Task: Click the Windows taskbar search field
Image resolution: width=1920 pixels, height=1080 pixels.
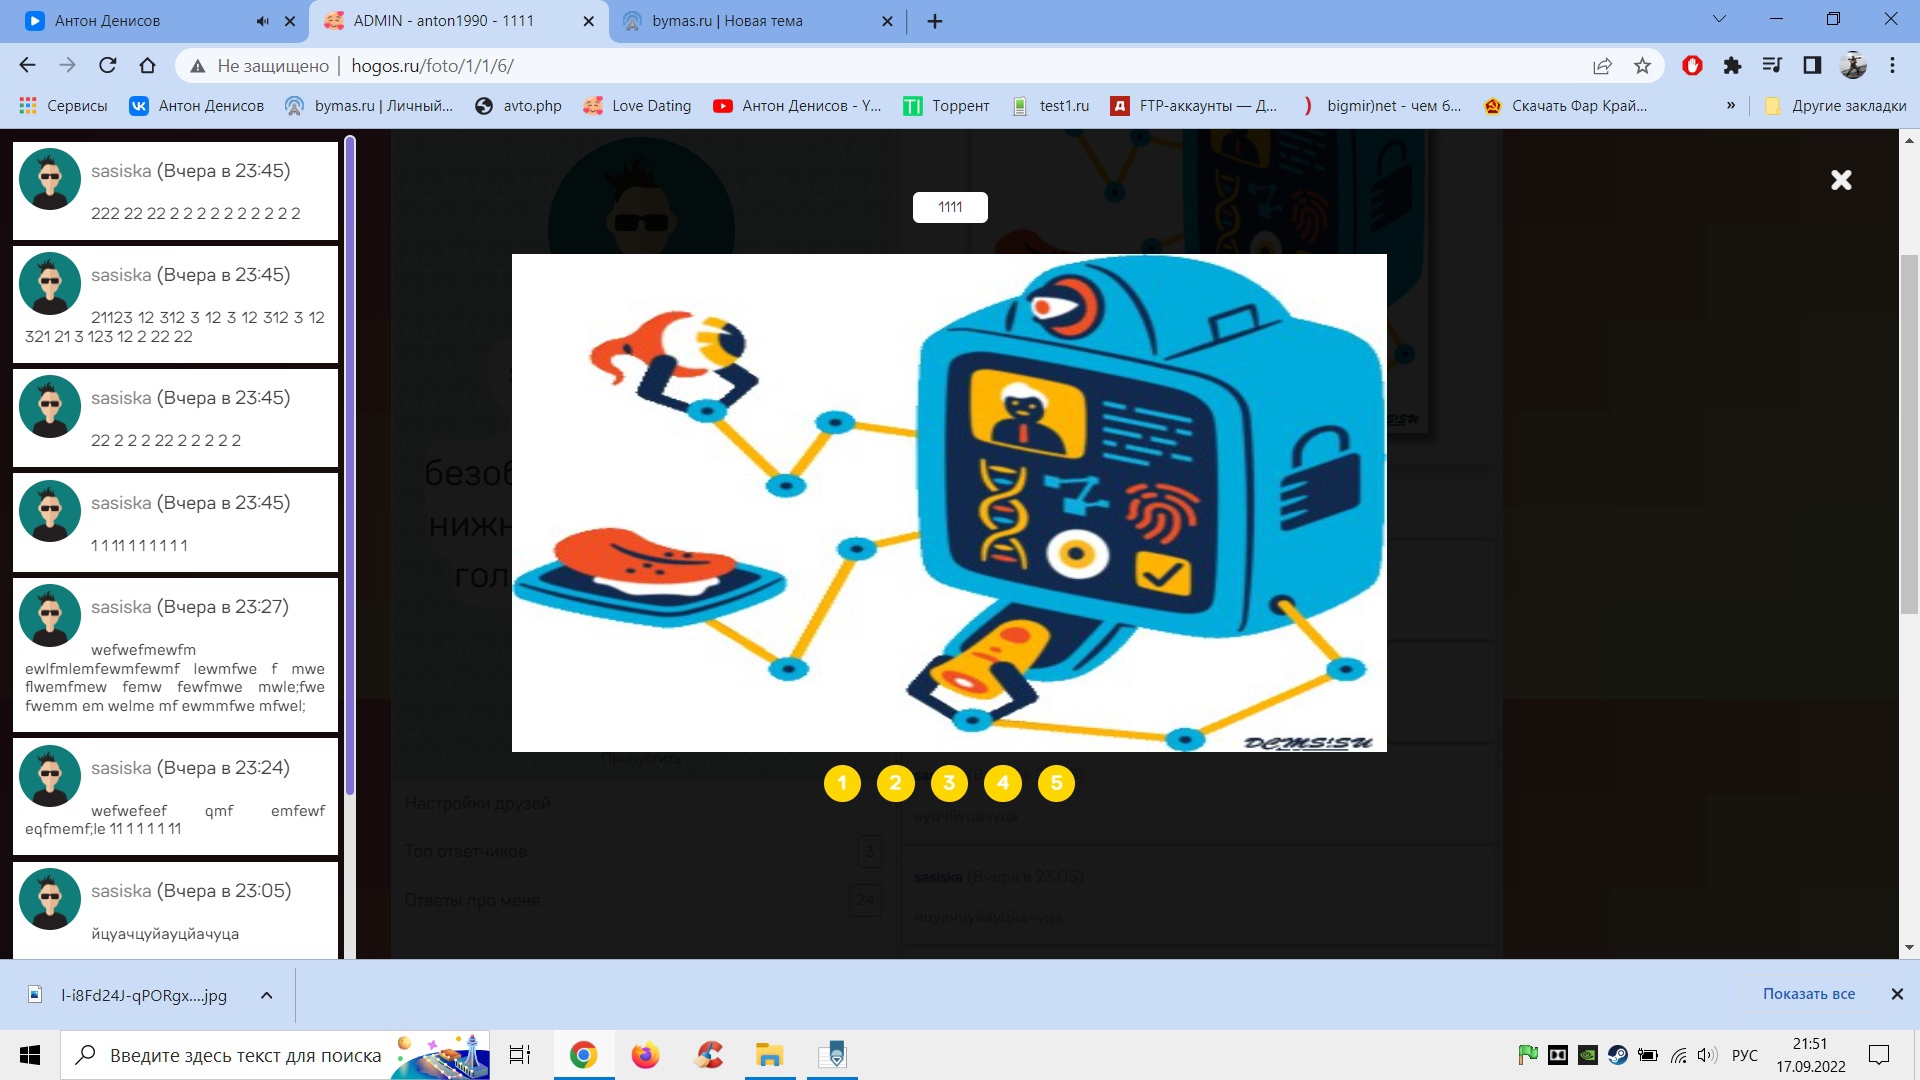Action: [245, 1055]
